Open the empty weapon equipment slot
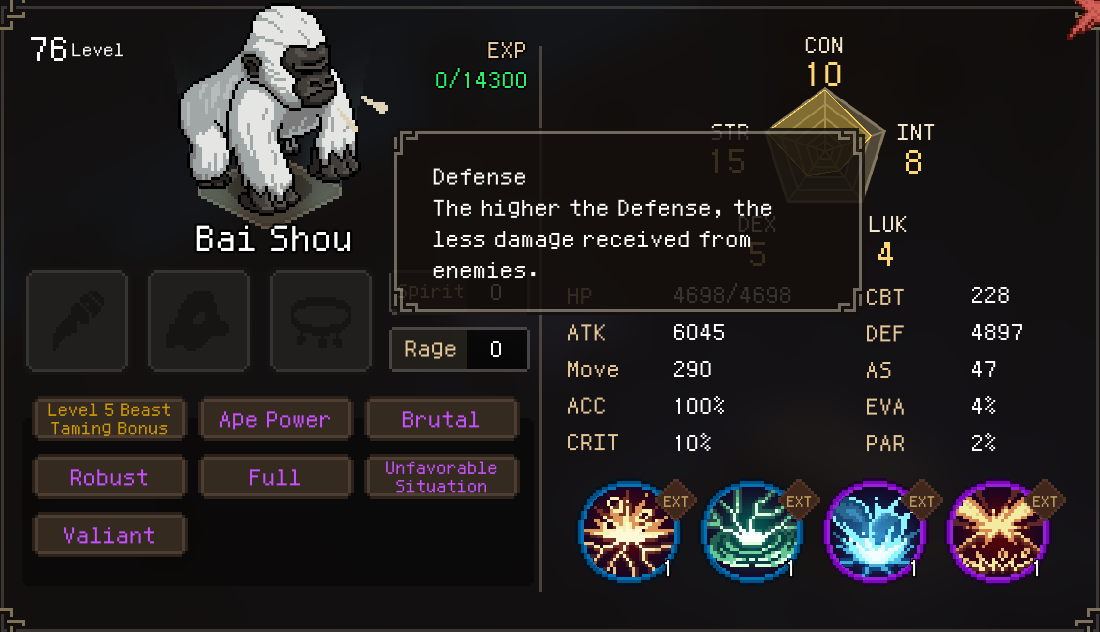Viewport: 1100px width, 632px height. [x=77, y=321]
